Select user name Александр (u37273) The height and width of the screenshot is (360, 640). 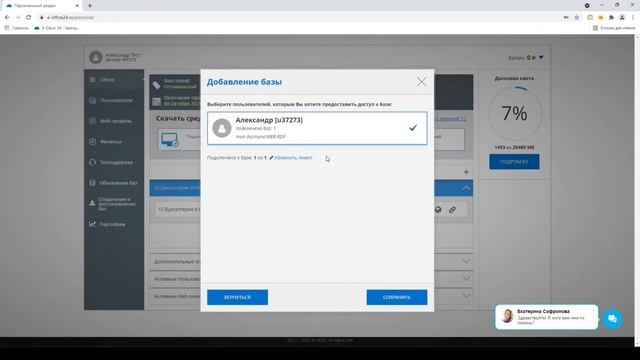pyautogui.click(x=269, y=120)
